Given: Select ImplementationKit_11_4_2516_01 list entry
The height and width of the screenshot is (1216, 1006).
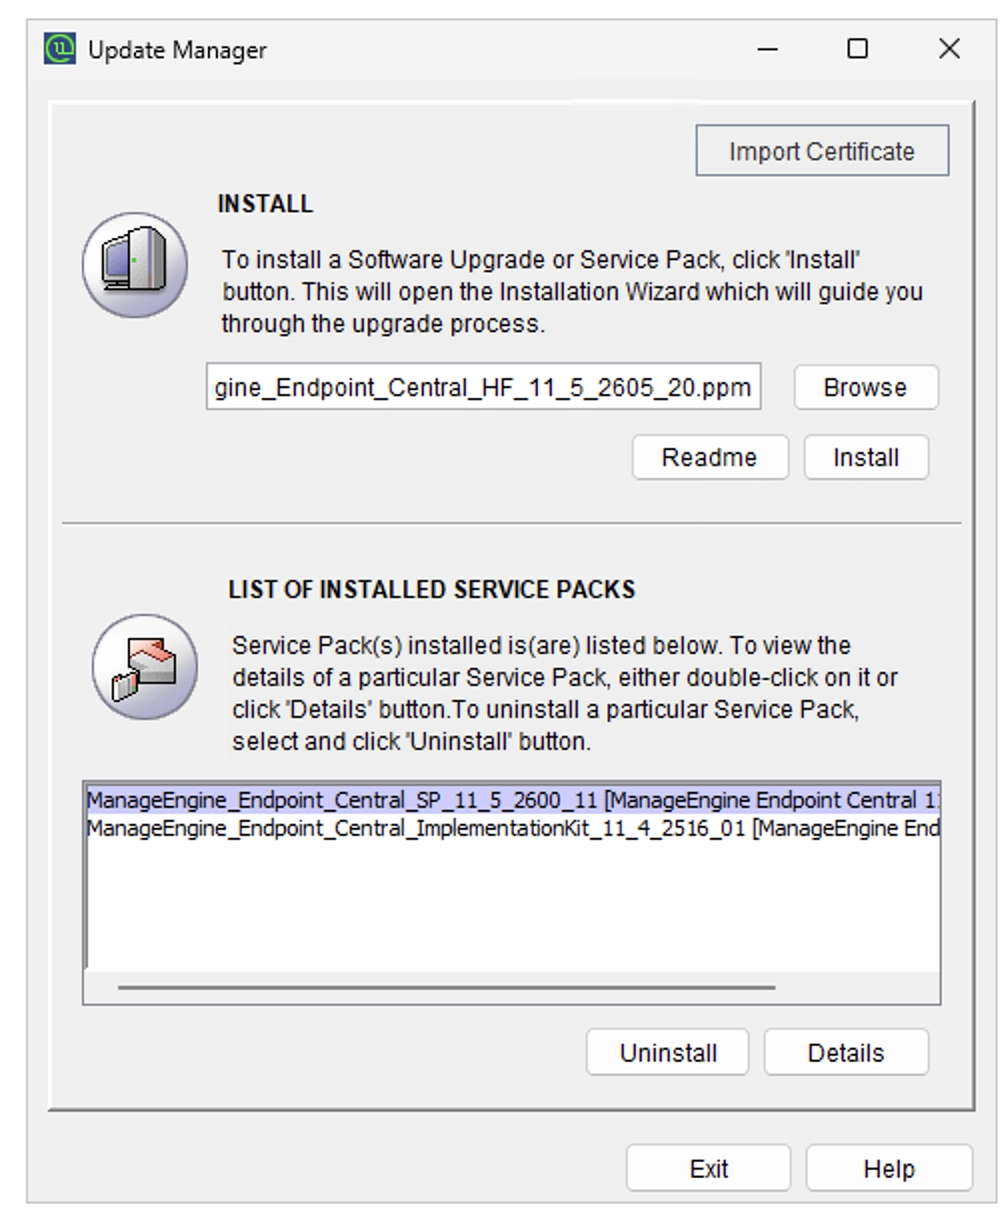Looking at the screenshot, I should point(512,828).
